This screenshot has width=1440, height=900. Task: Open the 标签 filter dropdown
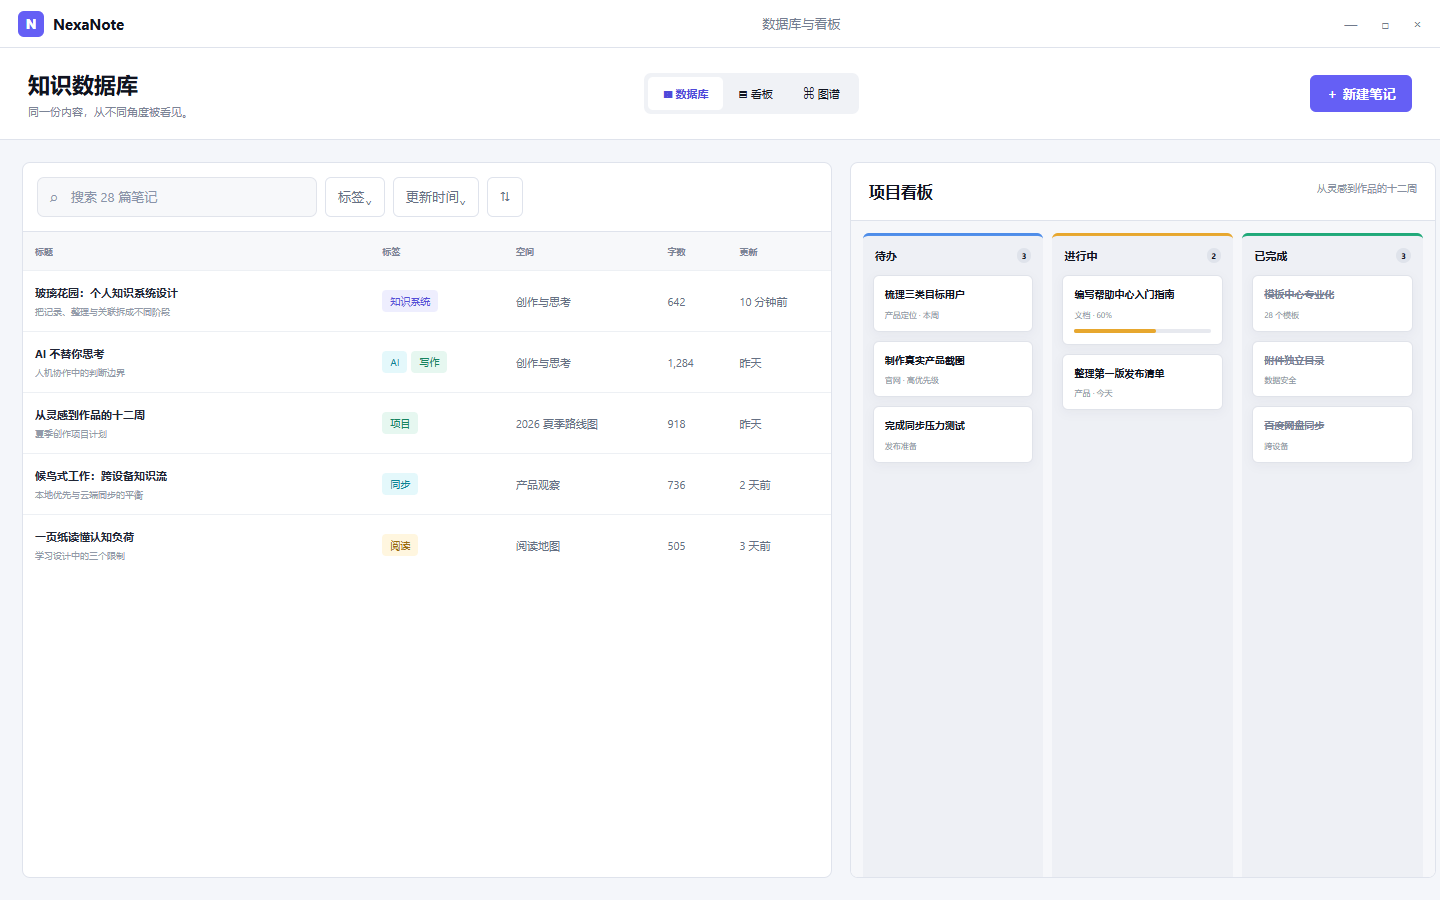click(355, 197)
